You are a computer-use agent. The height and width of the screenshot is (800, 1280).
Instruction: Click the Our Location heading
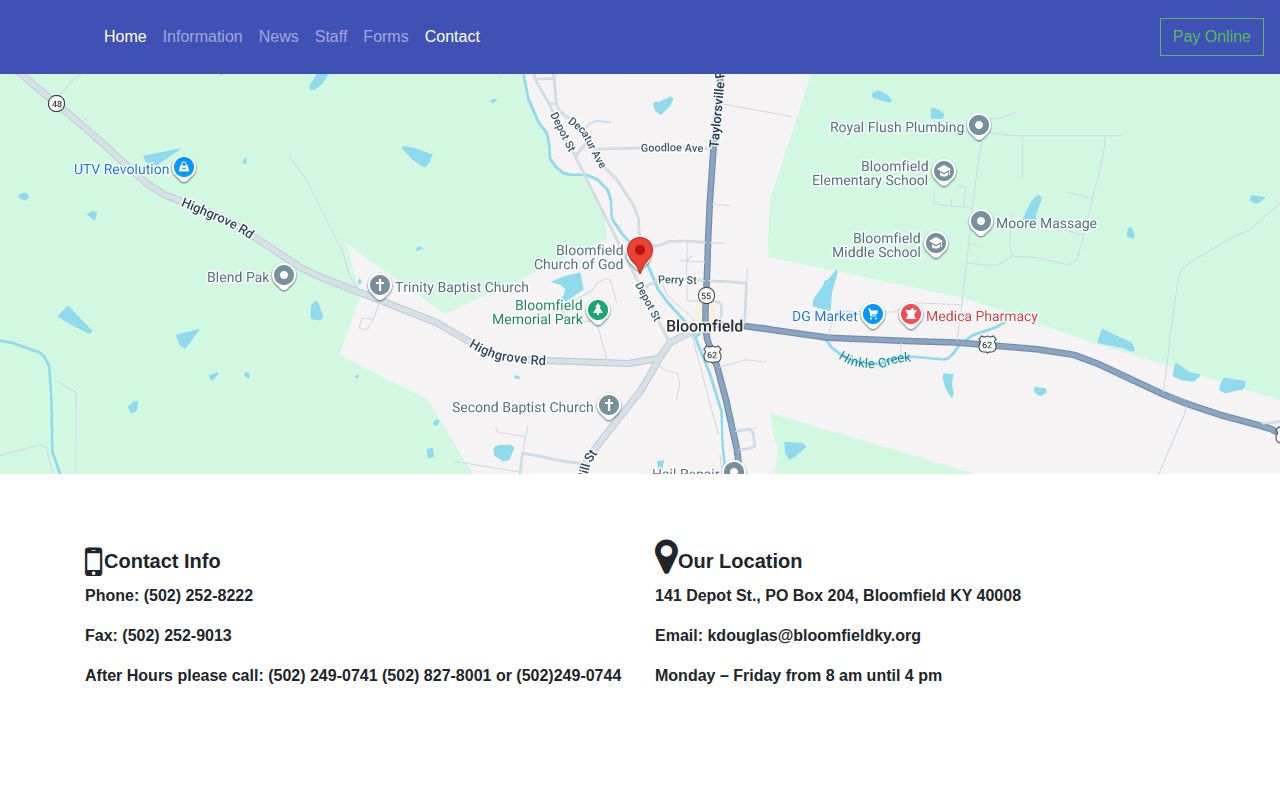(x=740, y=561)
